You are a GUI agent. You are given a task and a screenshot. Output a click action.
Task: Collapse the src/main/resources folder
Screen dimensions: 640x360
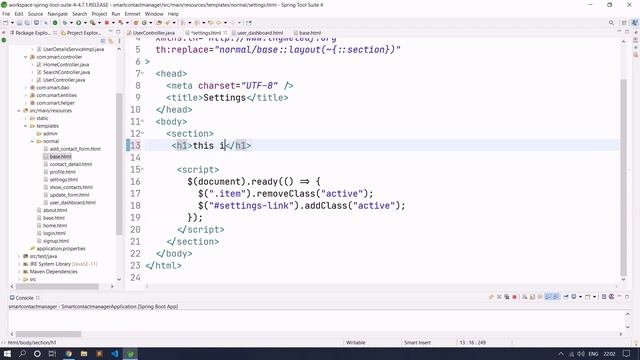(x=19, y=111)
